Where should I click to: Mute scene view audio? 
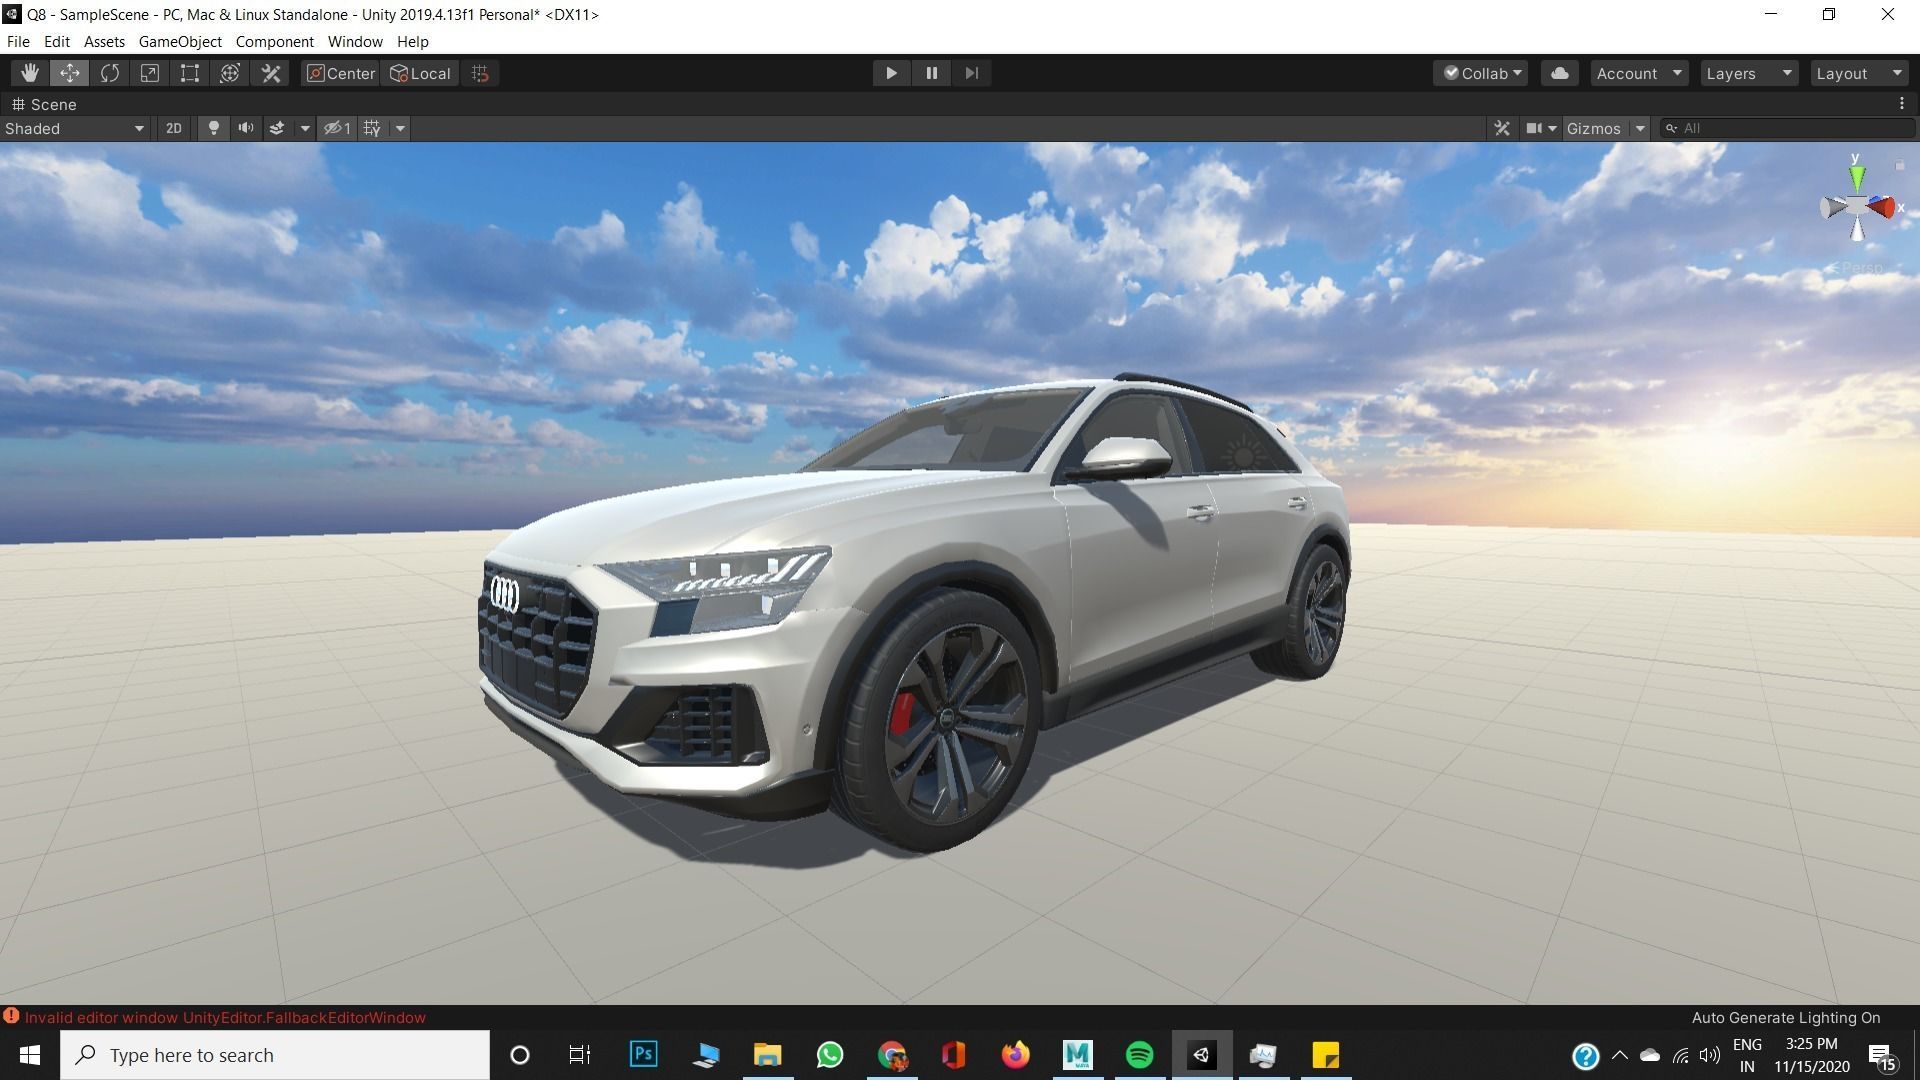click(x=246, y=128)
